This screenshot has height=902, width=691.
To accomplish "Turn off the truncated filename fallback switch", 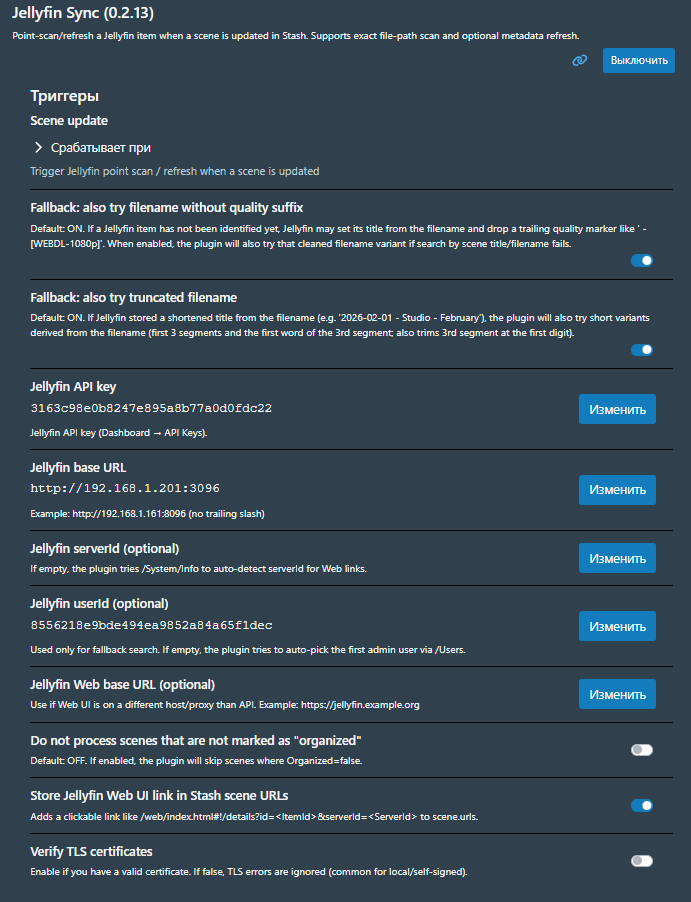I will pos(641,350).
